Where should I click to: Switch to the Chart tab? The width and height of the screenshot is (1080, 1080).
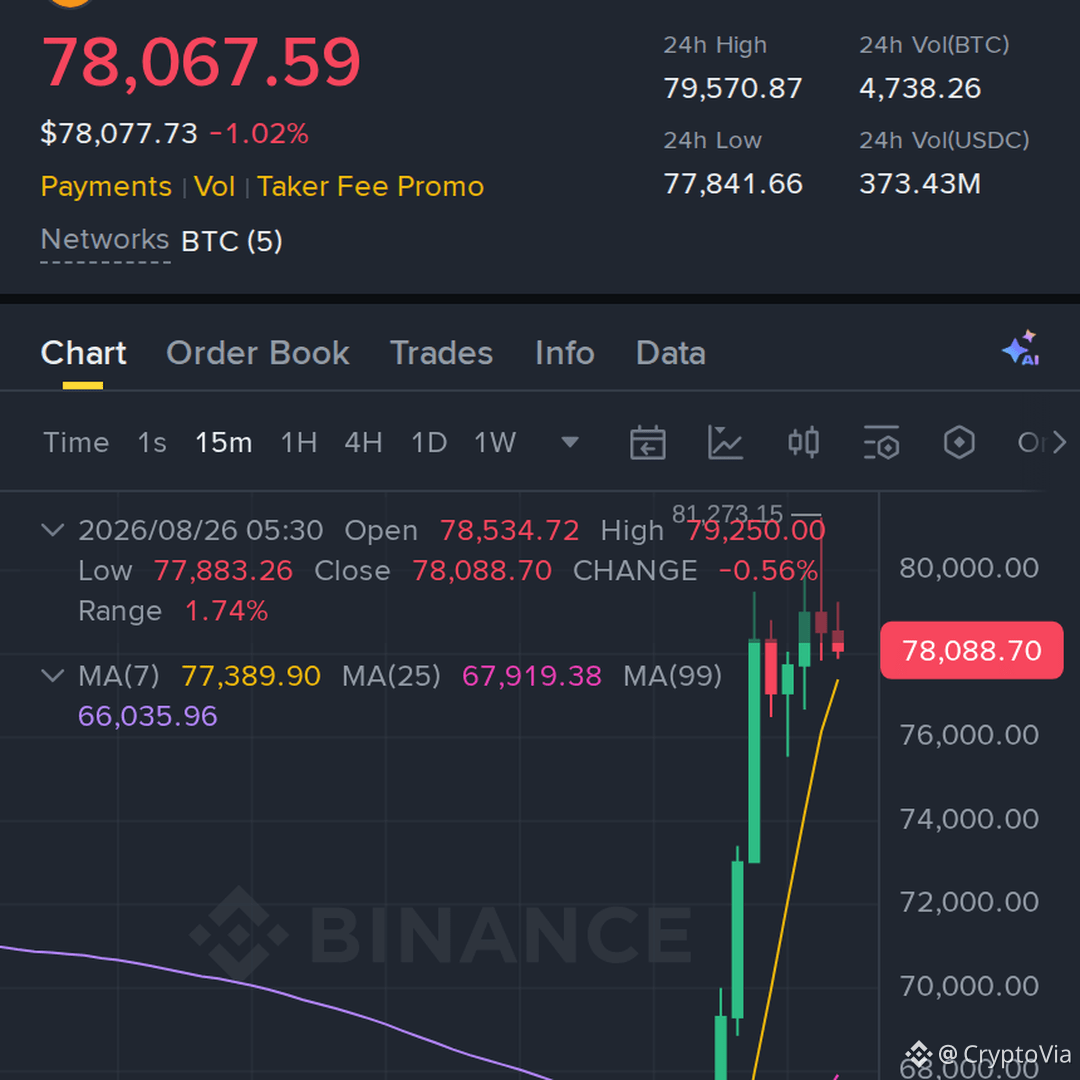click(x=83, y=353)
